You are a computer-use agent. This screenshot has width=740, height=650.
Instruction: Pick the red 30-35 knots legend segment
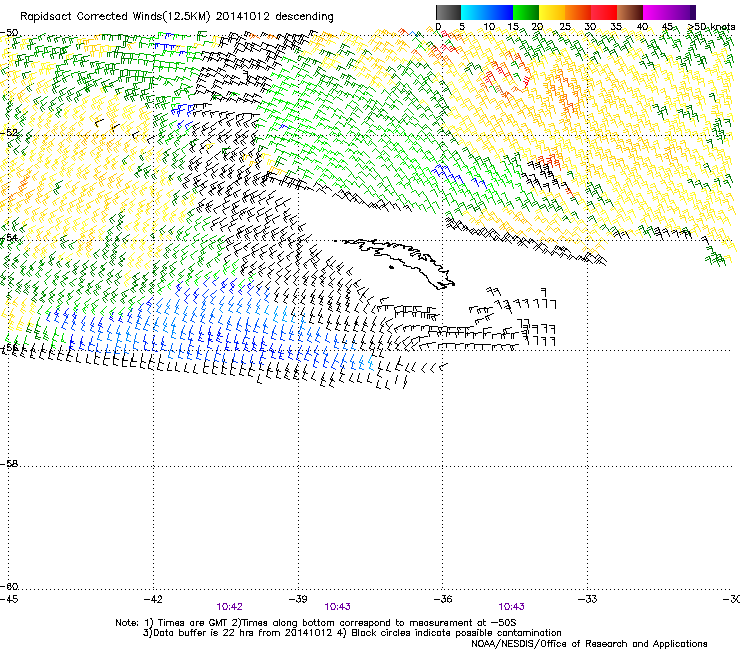(604, 12)
